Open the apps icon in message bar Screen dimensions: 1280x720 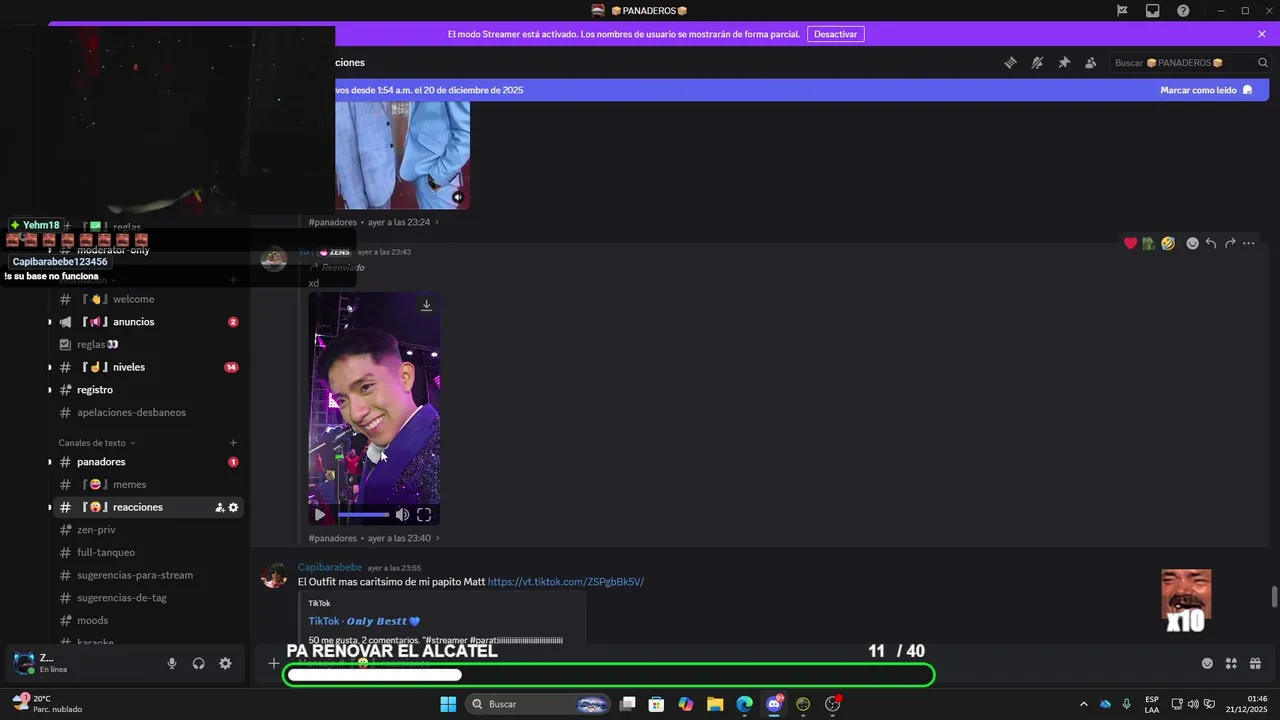click(x=1231, y=663)
